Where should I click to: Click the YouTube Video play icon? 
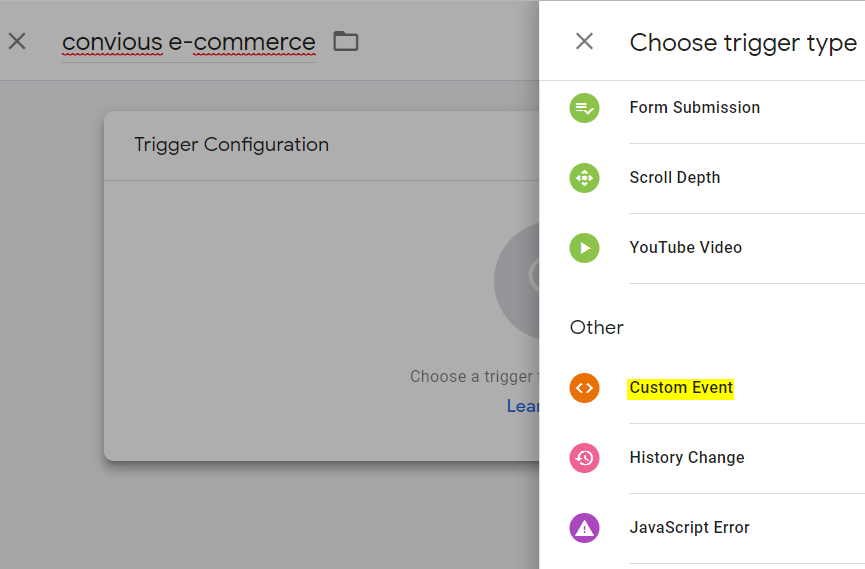pyautogui.click(x=584, y=248)
